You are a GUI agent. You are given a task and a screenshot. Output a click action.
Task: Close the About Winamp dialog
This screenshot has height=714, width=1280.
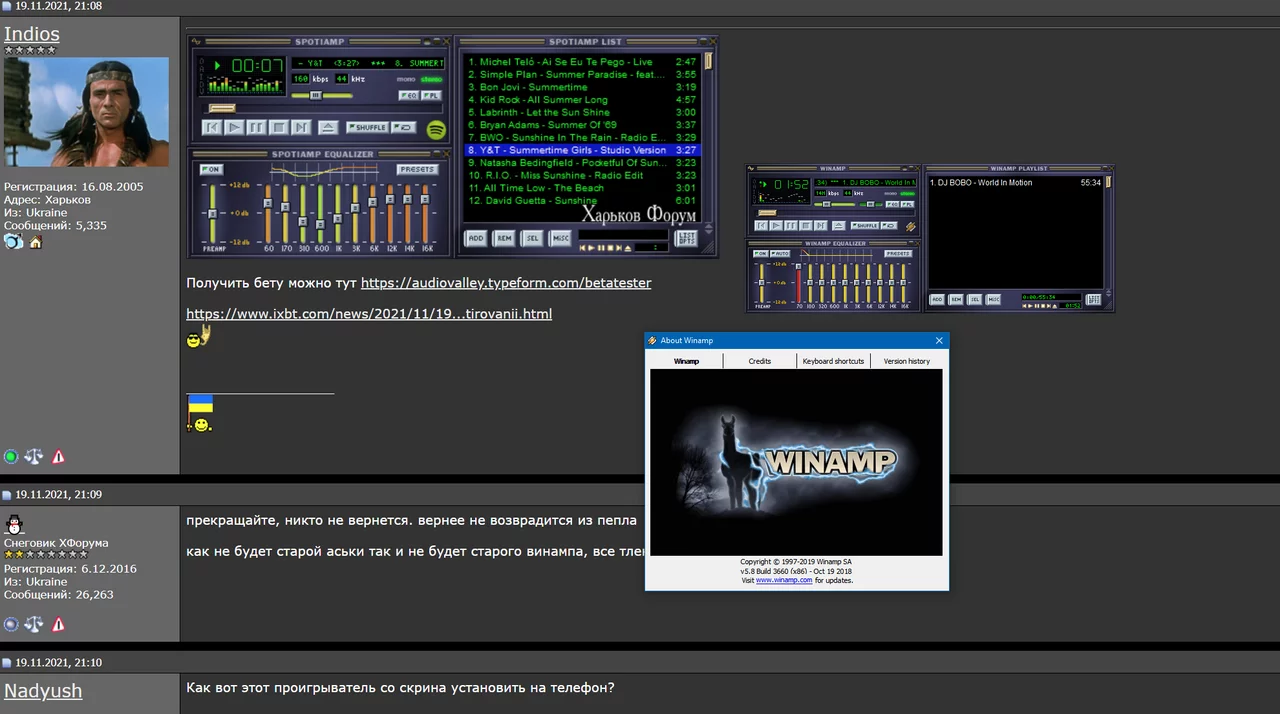click(x=939, y=340)
